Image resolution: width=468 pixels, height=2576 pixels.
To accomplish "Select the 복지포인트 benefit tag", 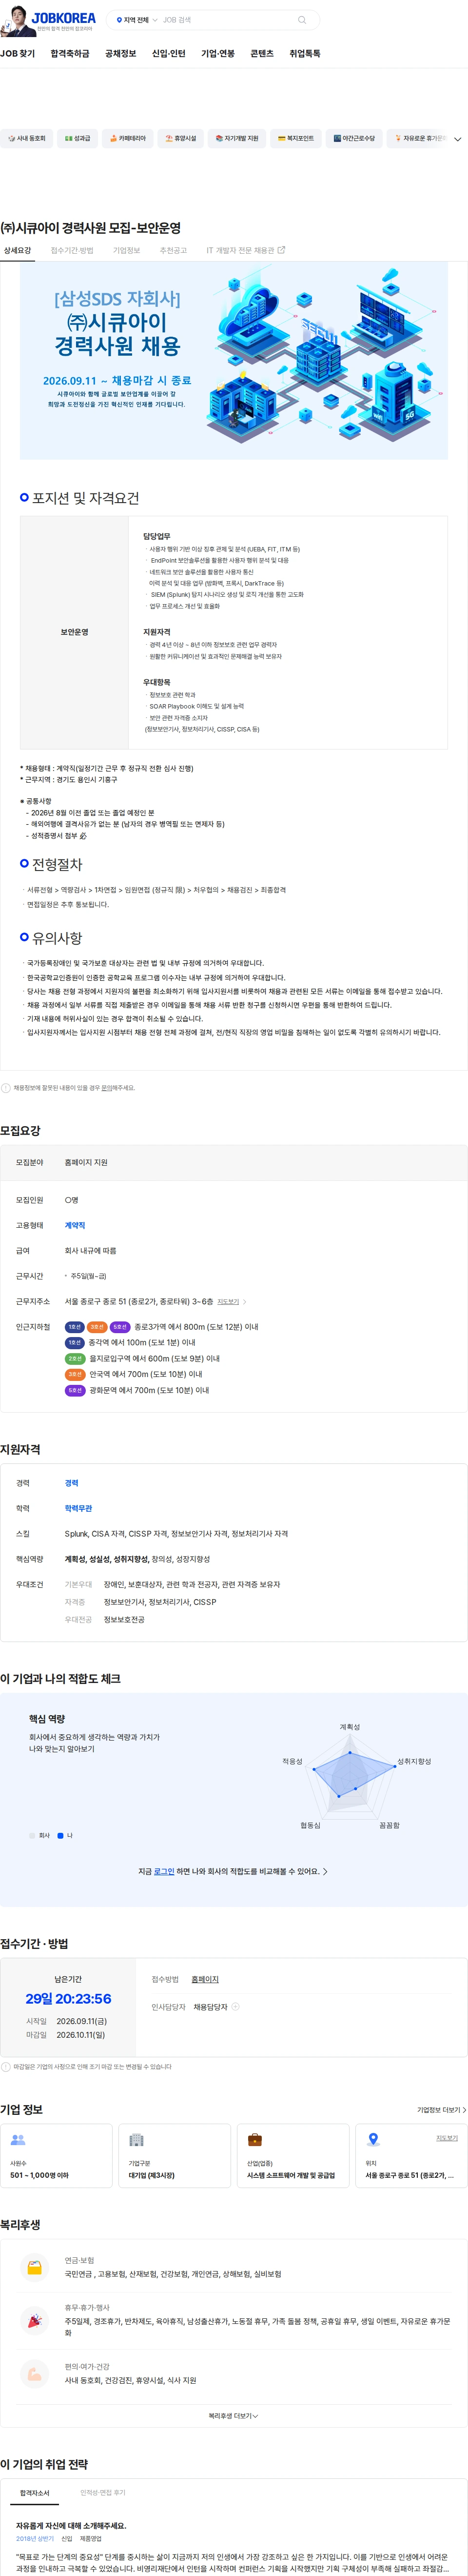I will 296,139.
